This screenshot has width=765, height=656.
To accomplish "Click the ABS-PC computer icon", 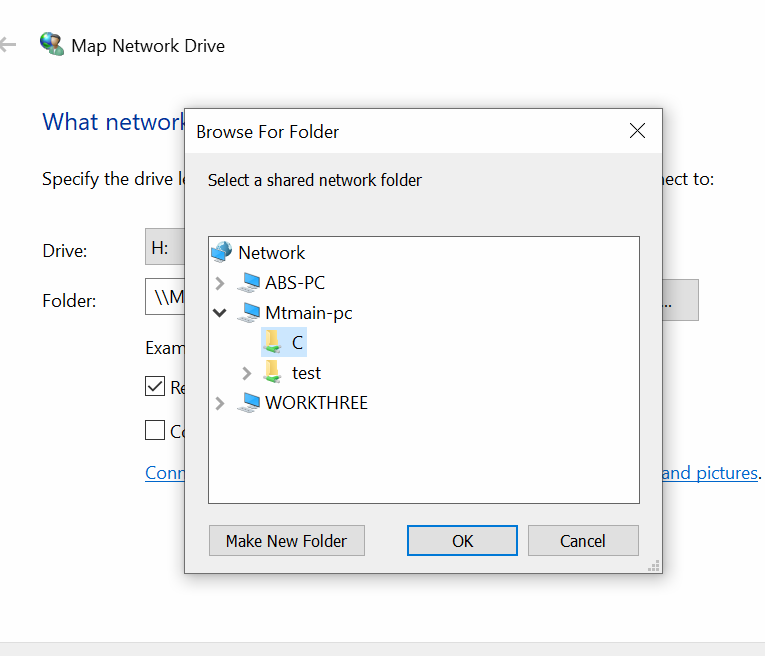I will click(x=249, y=282).
